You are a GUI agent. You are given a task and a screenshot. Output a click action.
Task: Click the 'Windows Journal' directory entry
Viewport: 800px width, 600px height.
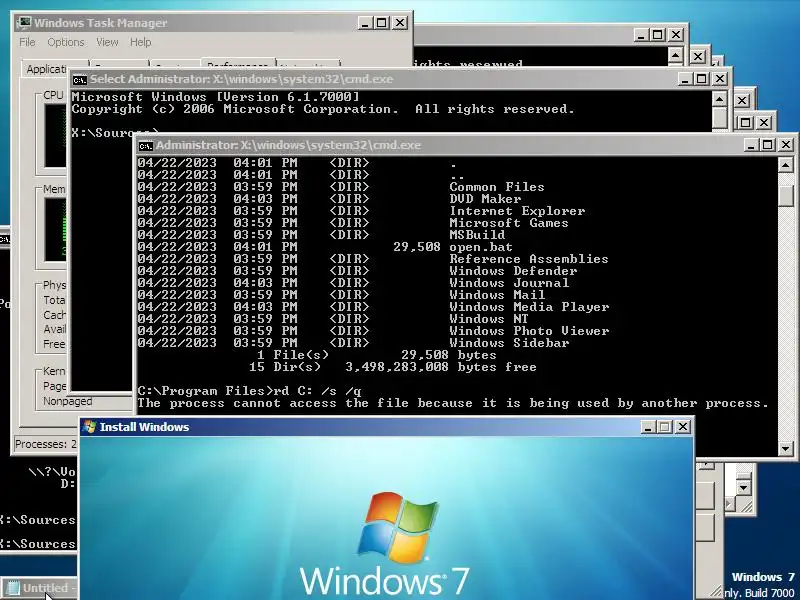click(x=509, y=283)
